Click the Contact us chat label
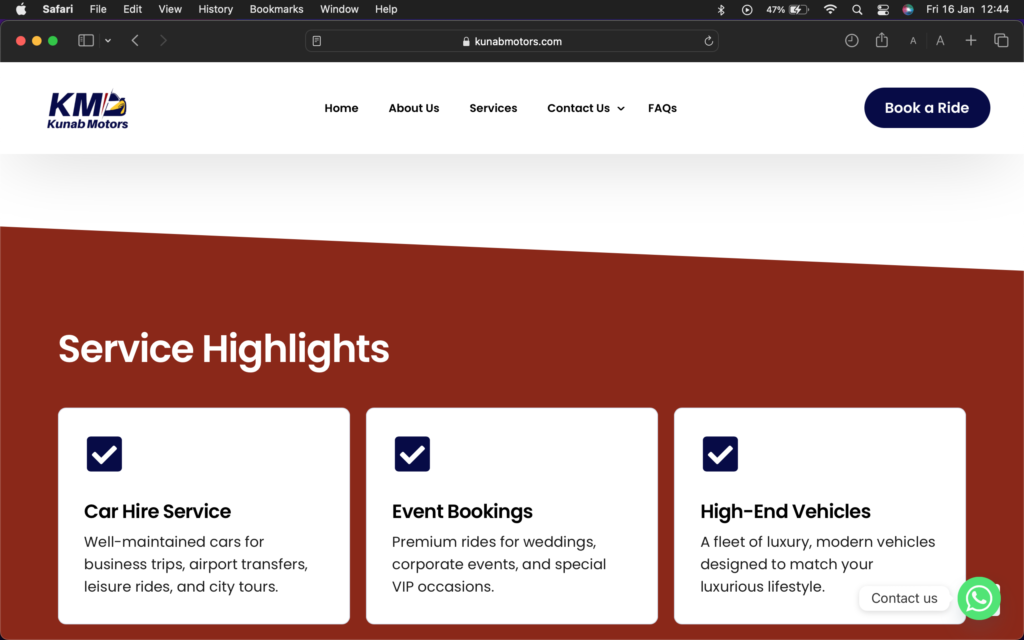This screenshot has height=640, width=1024. (904, 598)
